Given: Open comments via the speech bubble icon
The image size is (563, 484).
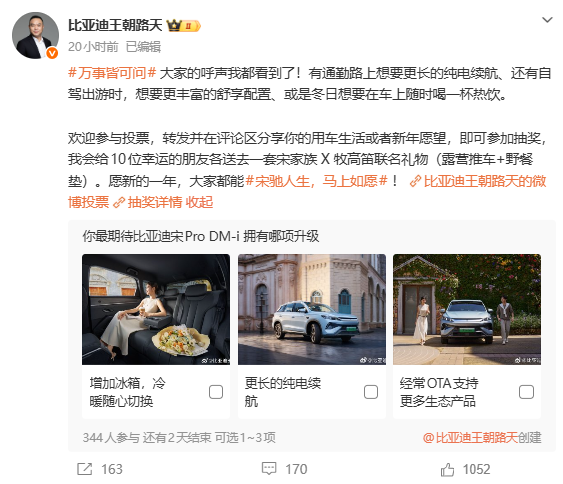Looking at the screenshot, I should click(x=269, y=469).
